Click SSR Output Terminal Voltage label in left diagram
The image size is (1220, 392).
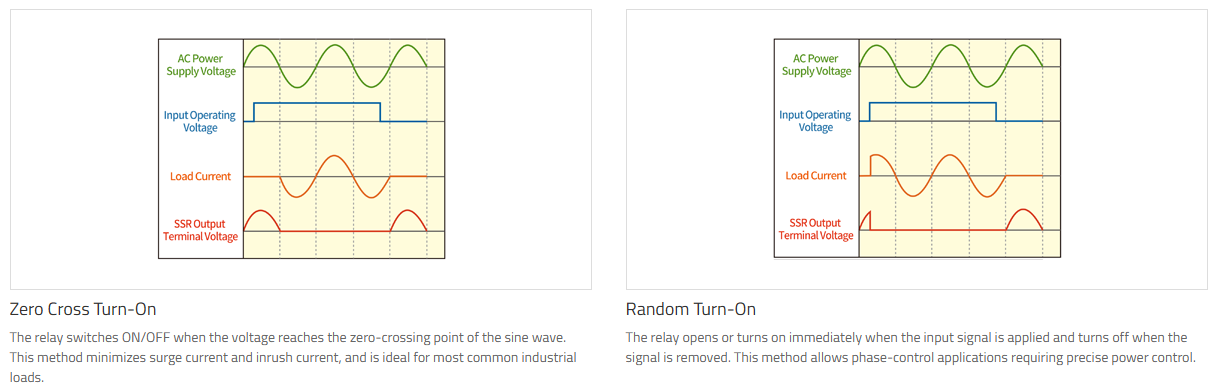[200, 230]
